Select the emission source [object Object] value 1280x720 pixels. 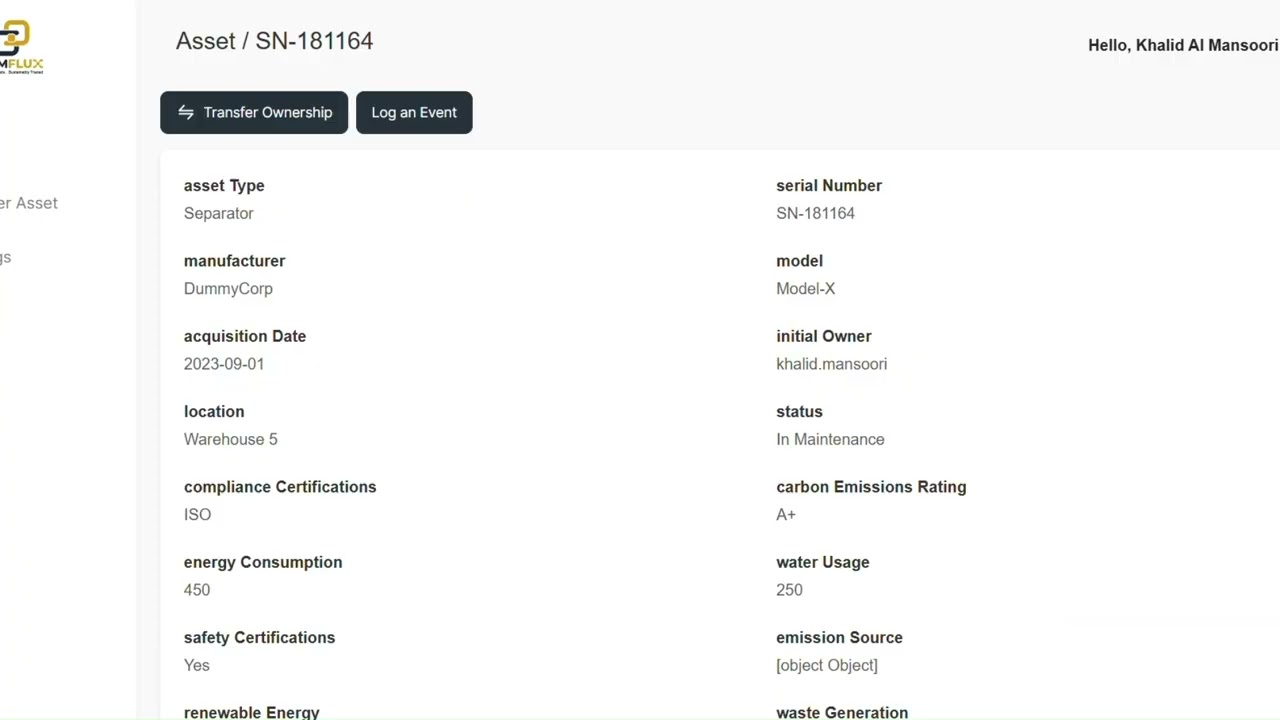pos(827,665)
